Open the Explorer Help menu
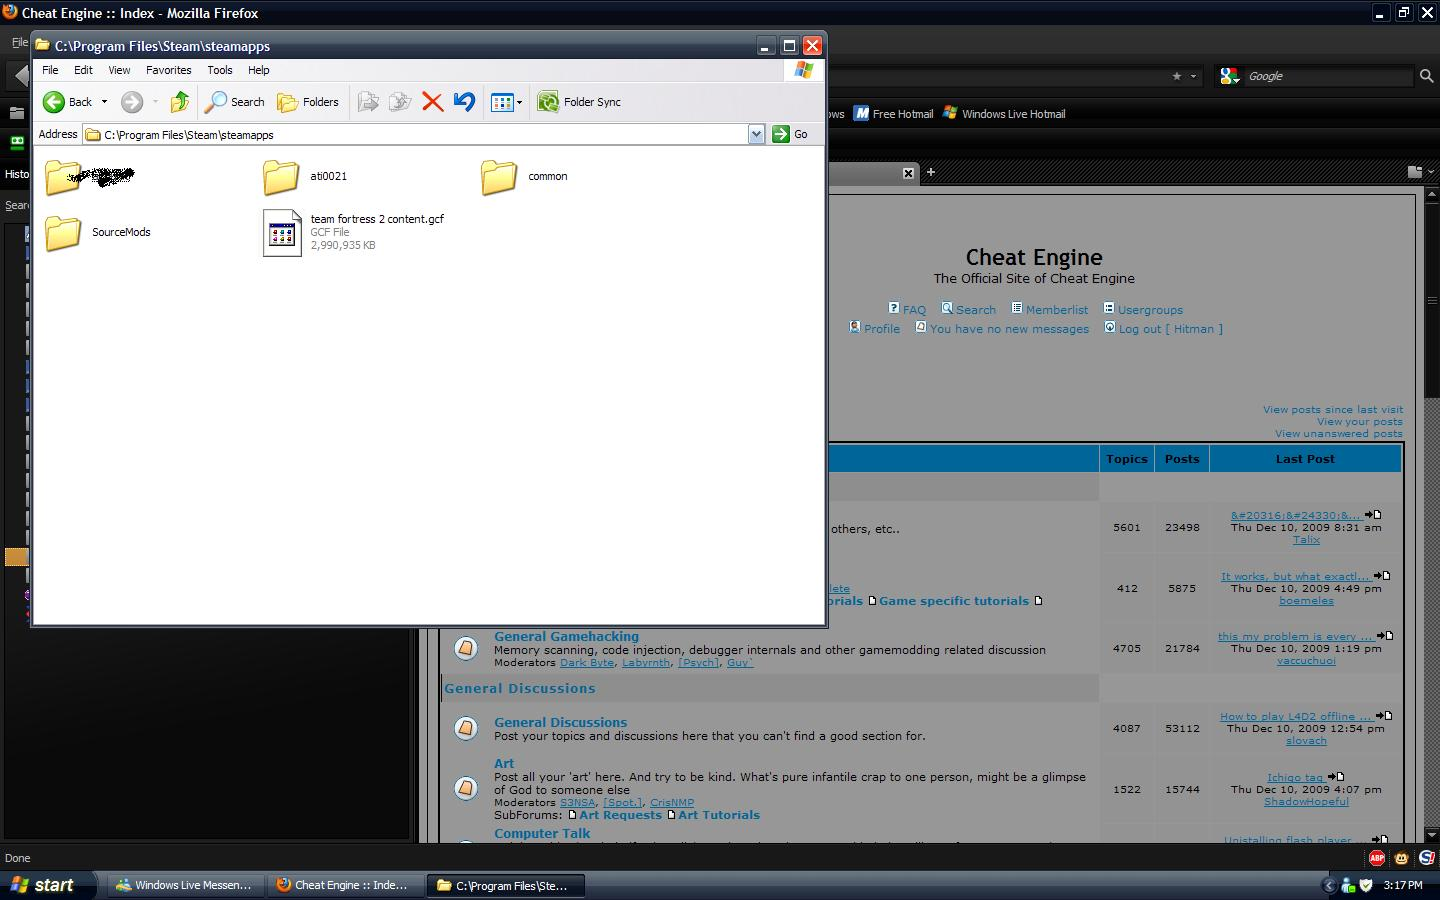Viewport: 1440px width, 900px height. (x=258, y=70)
